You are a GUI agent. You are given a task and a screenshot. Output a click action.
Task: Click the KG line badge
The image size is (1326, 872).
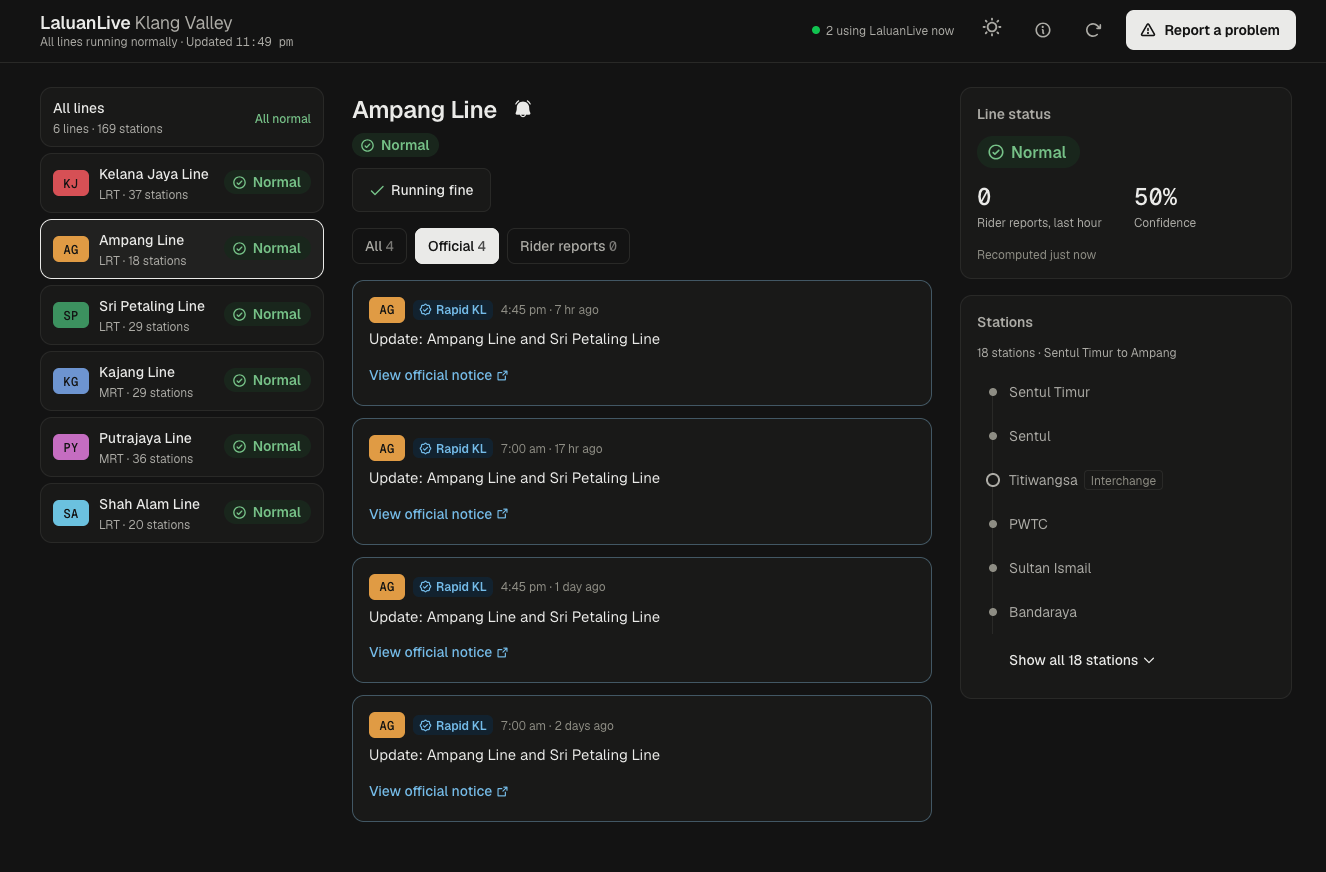(x=71, y=381)
